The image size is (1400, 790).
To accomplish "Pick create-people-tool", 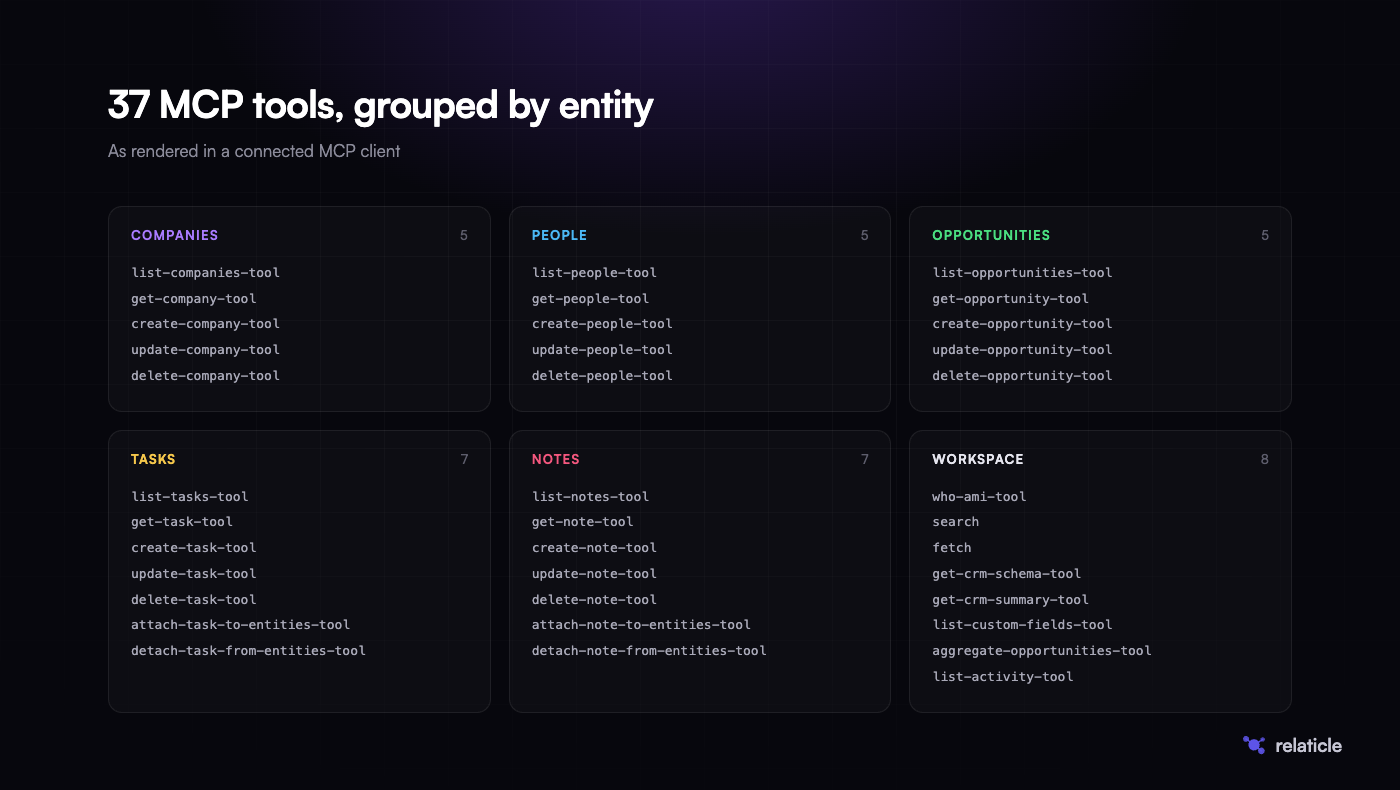I will coord(602,324).
